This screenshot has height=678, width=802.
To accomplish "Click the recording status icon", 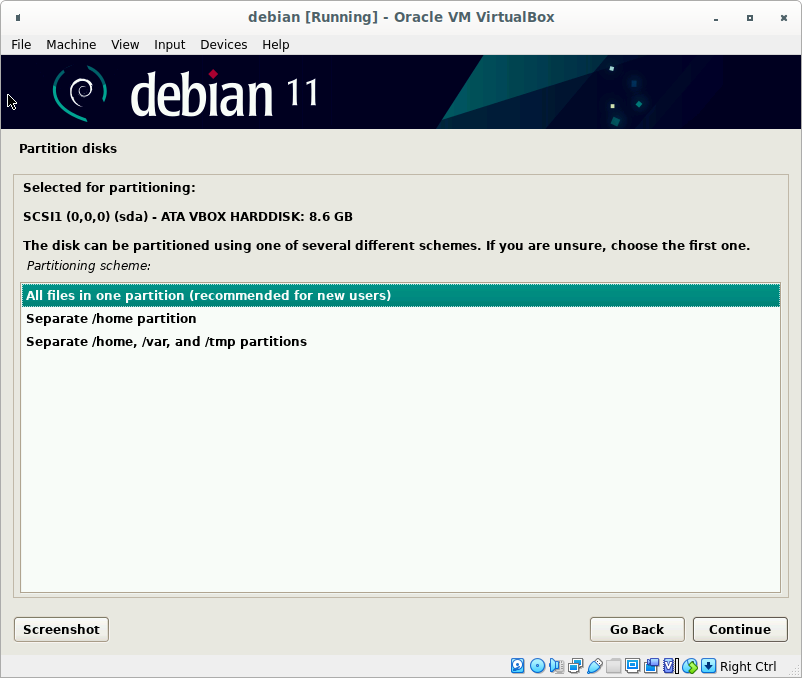I will coord(651,666).
